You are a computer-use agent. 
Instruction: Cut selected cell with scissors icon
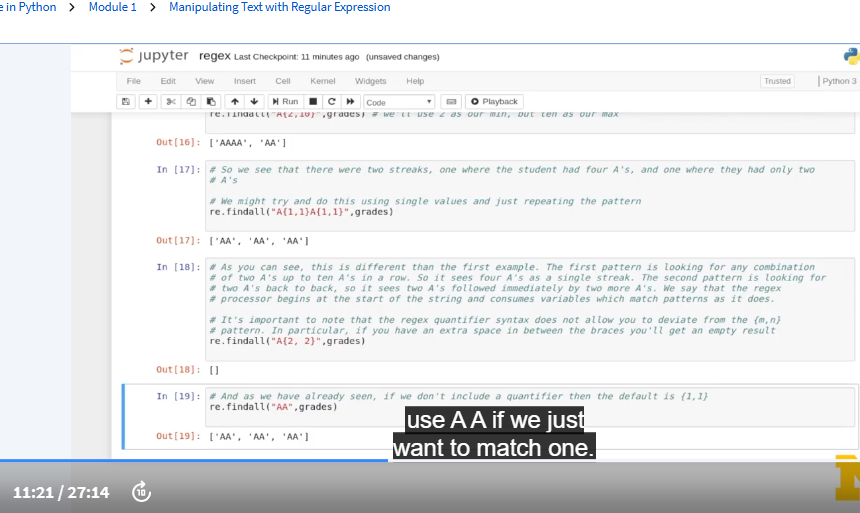(x=171, y=102)
